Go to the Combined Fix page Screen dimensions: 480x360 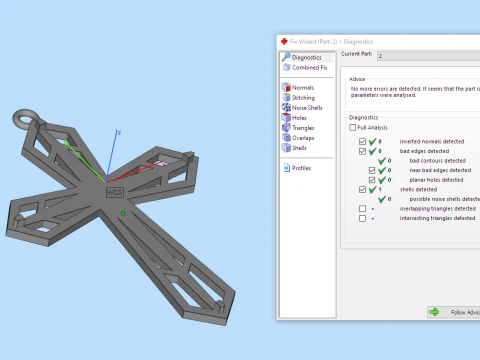pyautogui.click(x=310, y=67)
